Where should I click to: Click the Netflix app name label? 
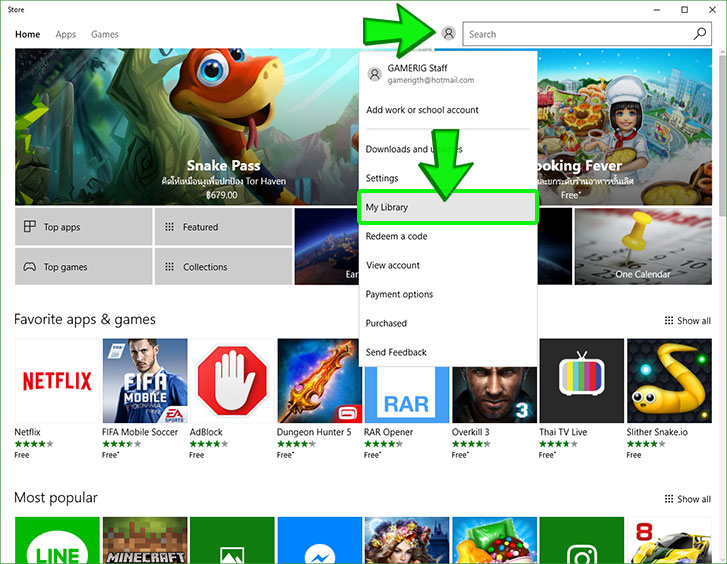27,432
